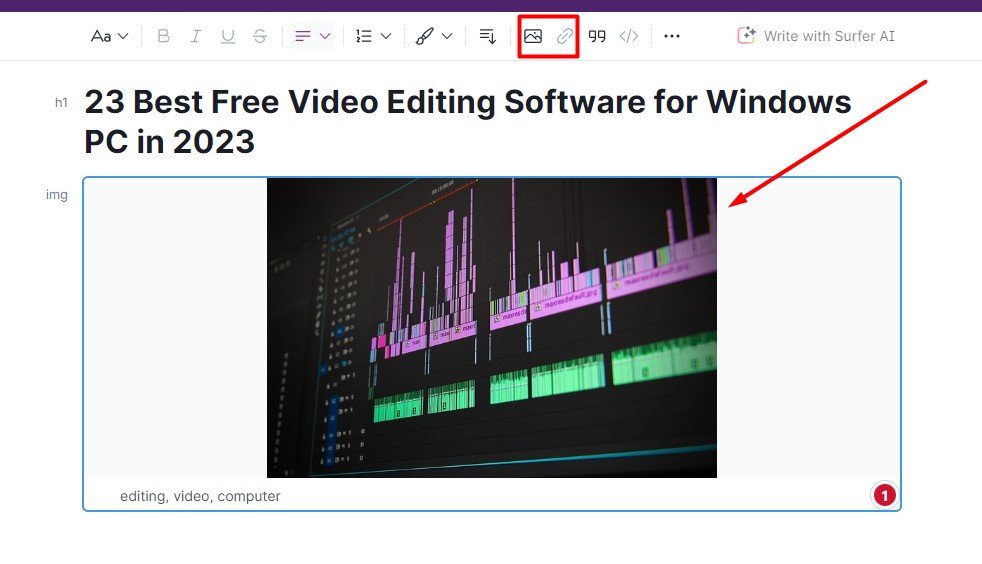Toggle underline formatting
The width and height of the screenshot is (982, 564).
[228, 36]
